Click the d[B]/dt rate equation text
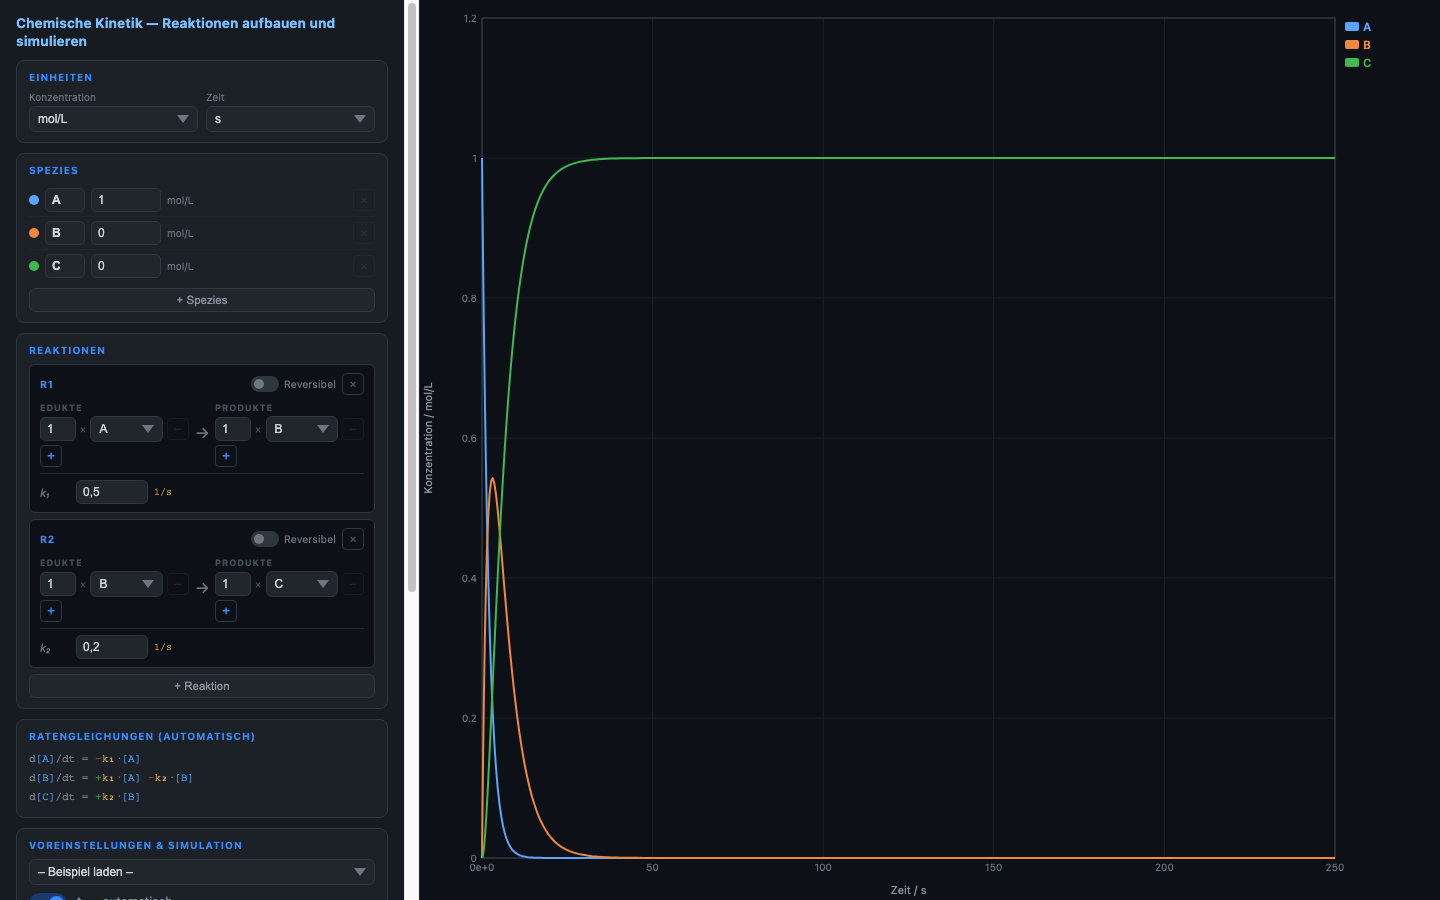 tap(111, 778)
